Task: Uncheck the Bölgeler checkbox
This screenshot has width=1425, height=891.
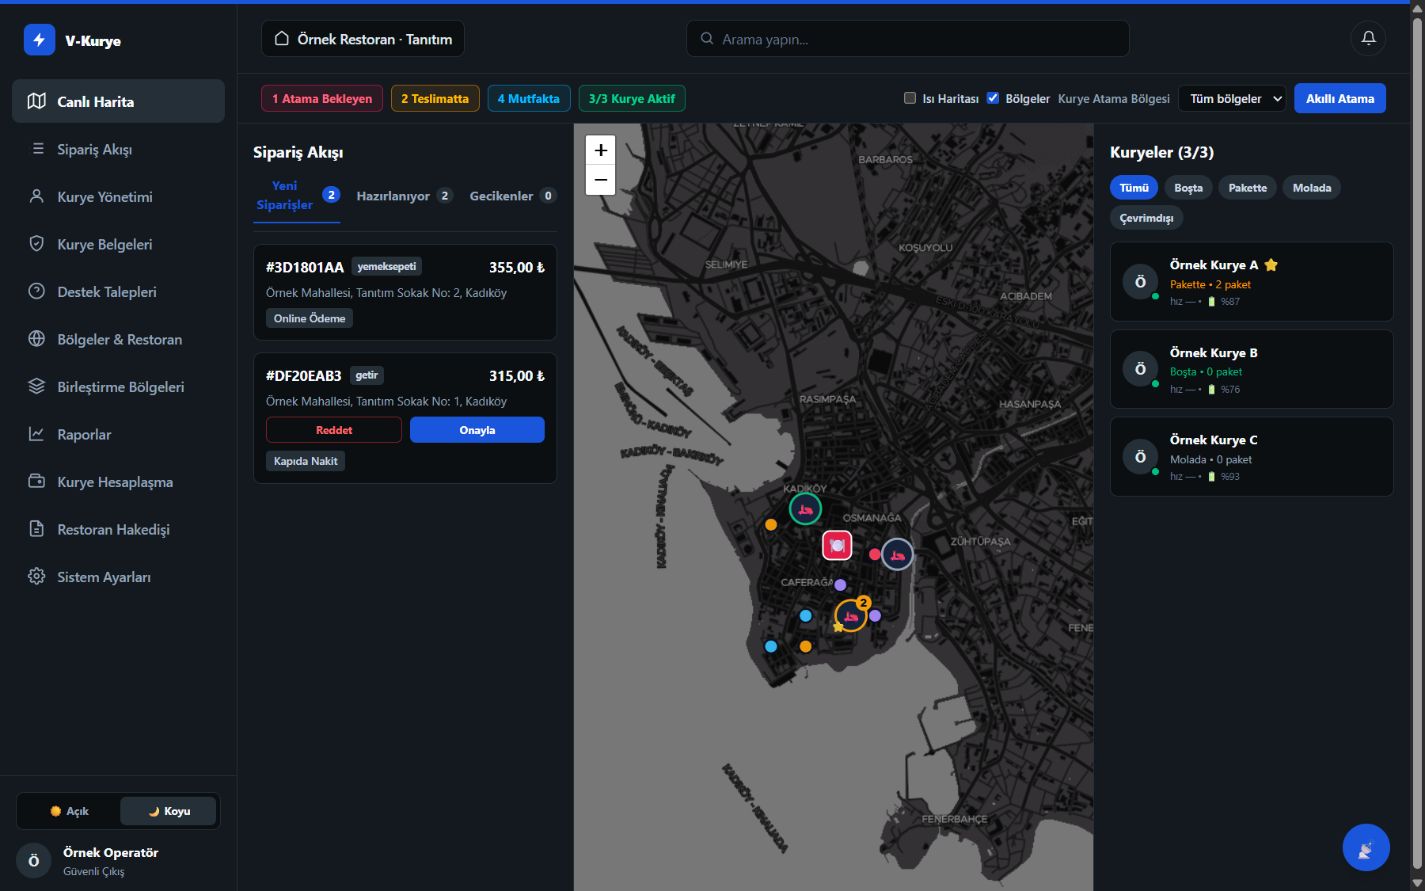Action: coord(993,98)
